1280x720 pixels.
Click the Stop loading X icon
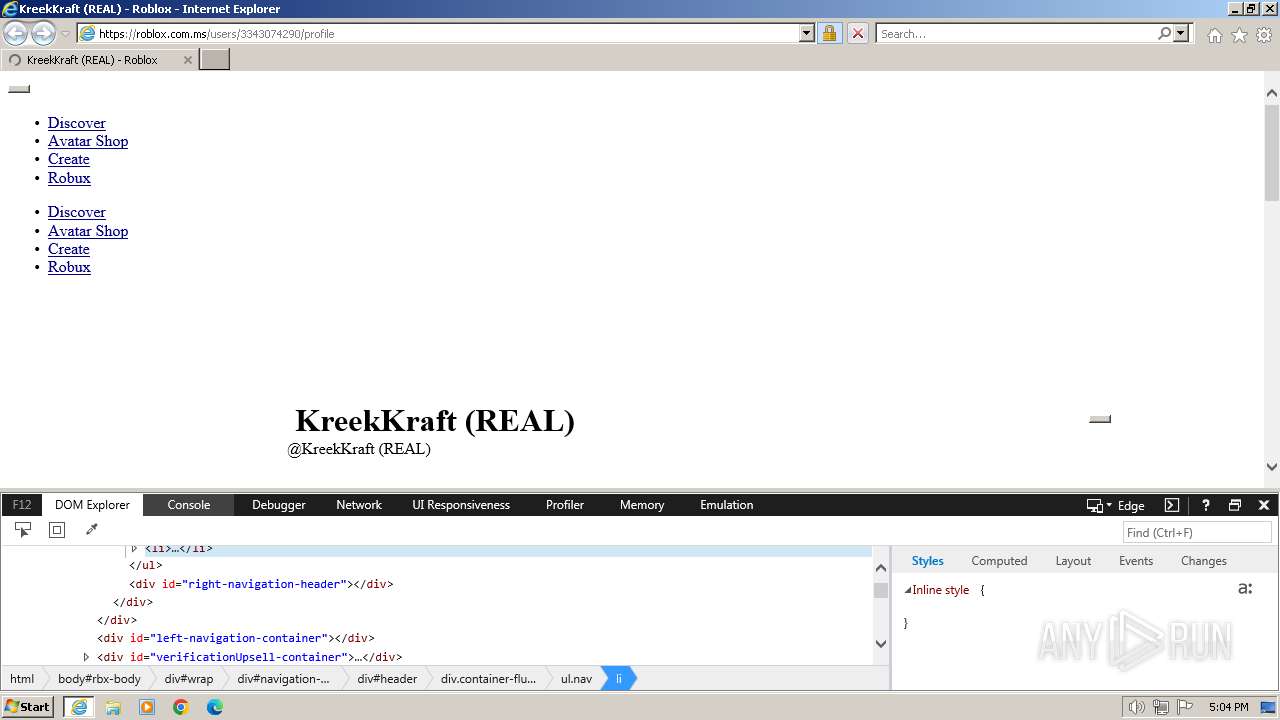pos(857,33)
